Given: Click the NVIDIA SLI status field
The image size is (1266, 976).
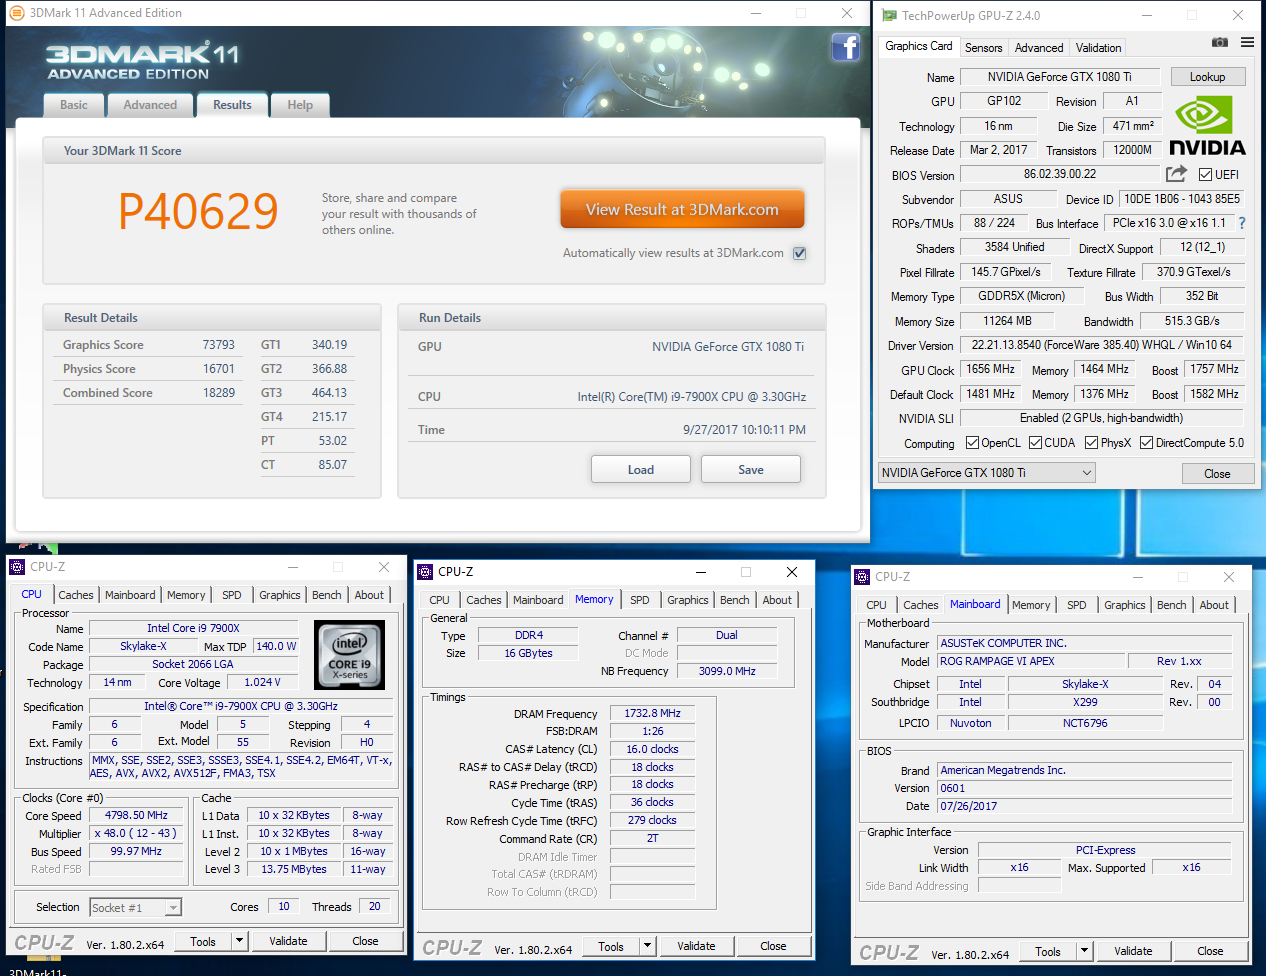Looking at the screenshot, I should (1103, 418).
